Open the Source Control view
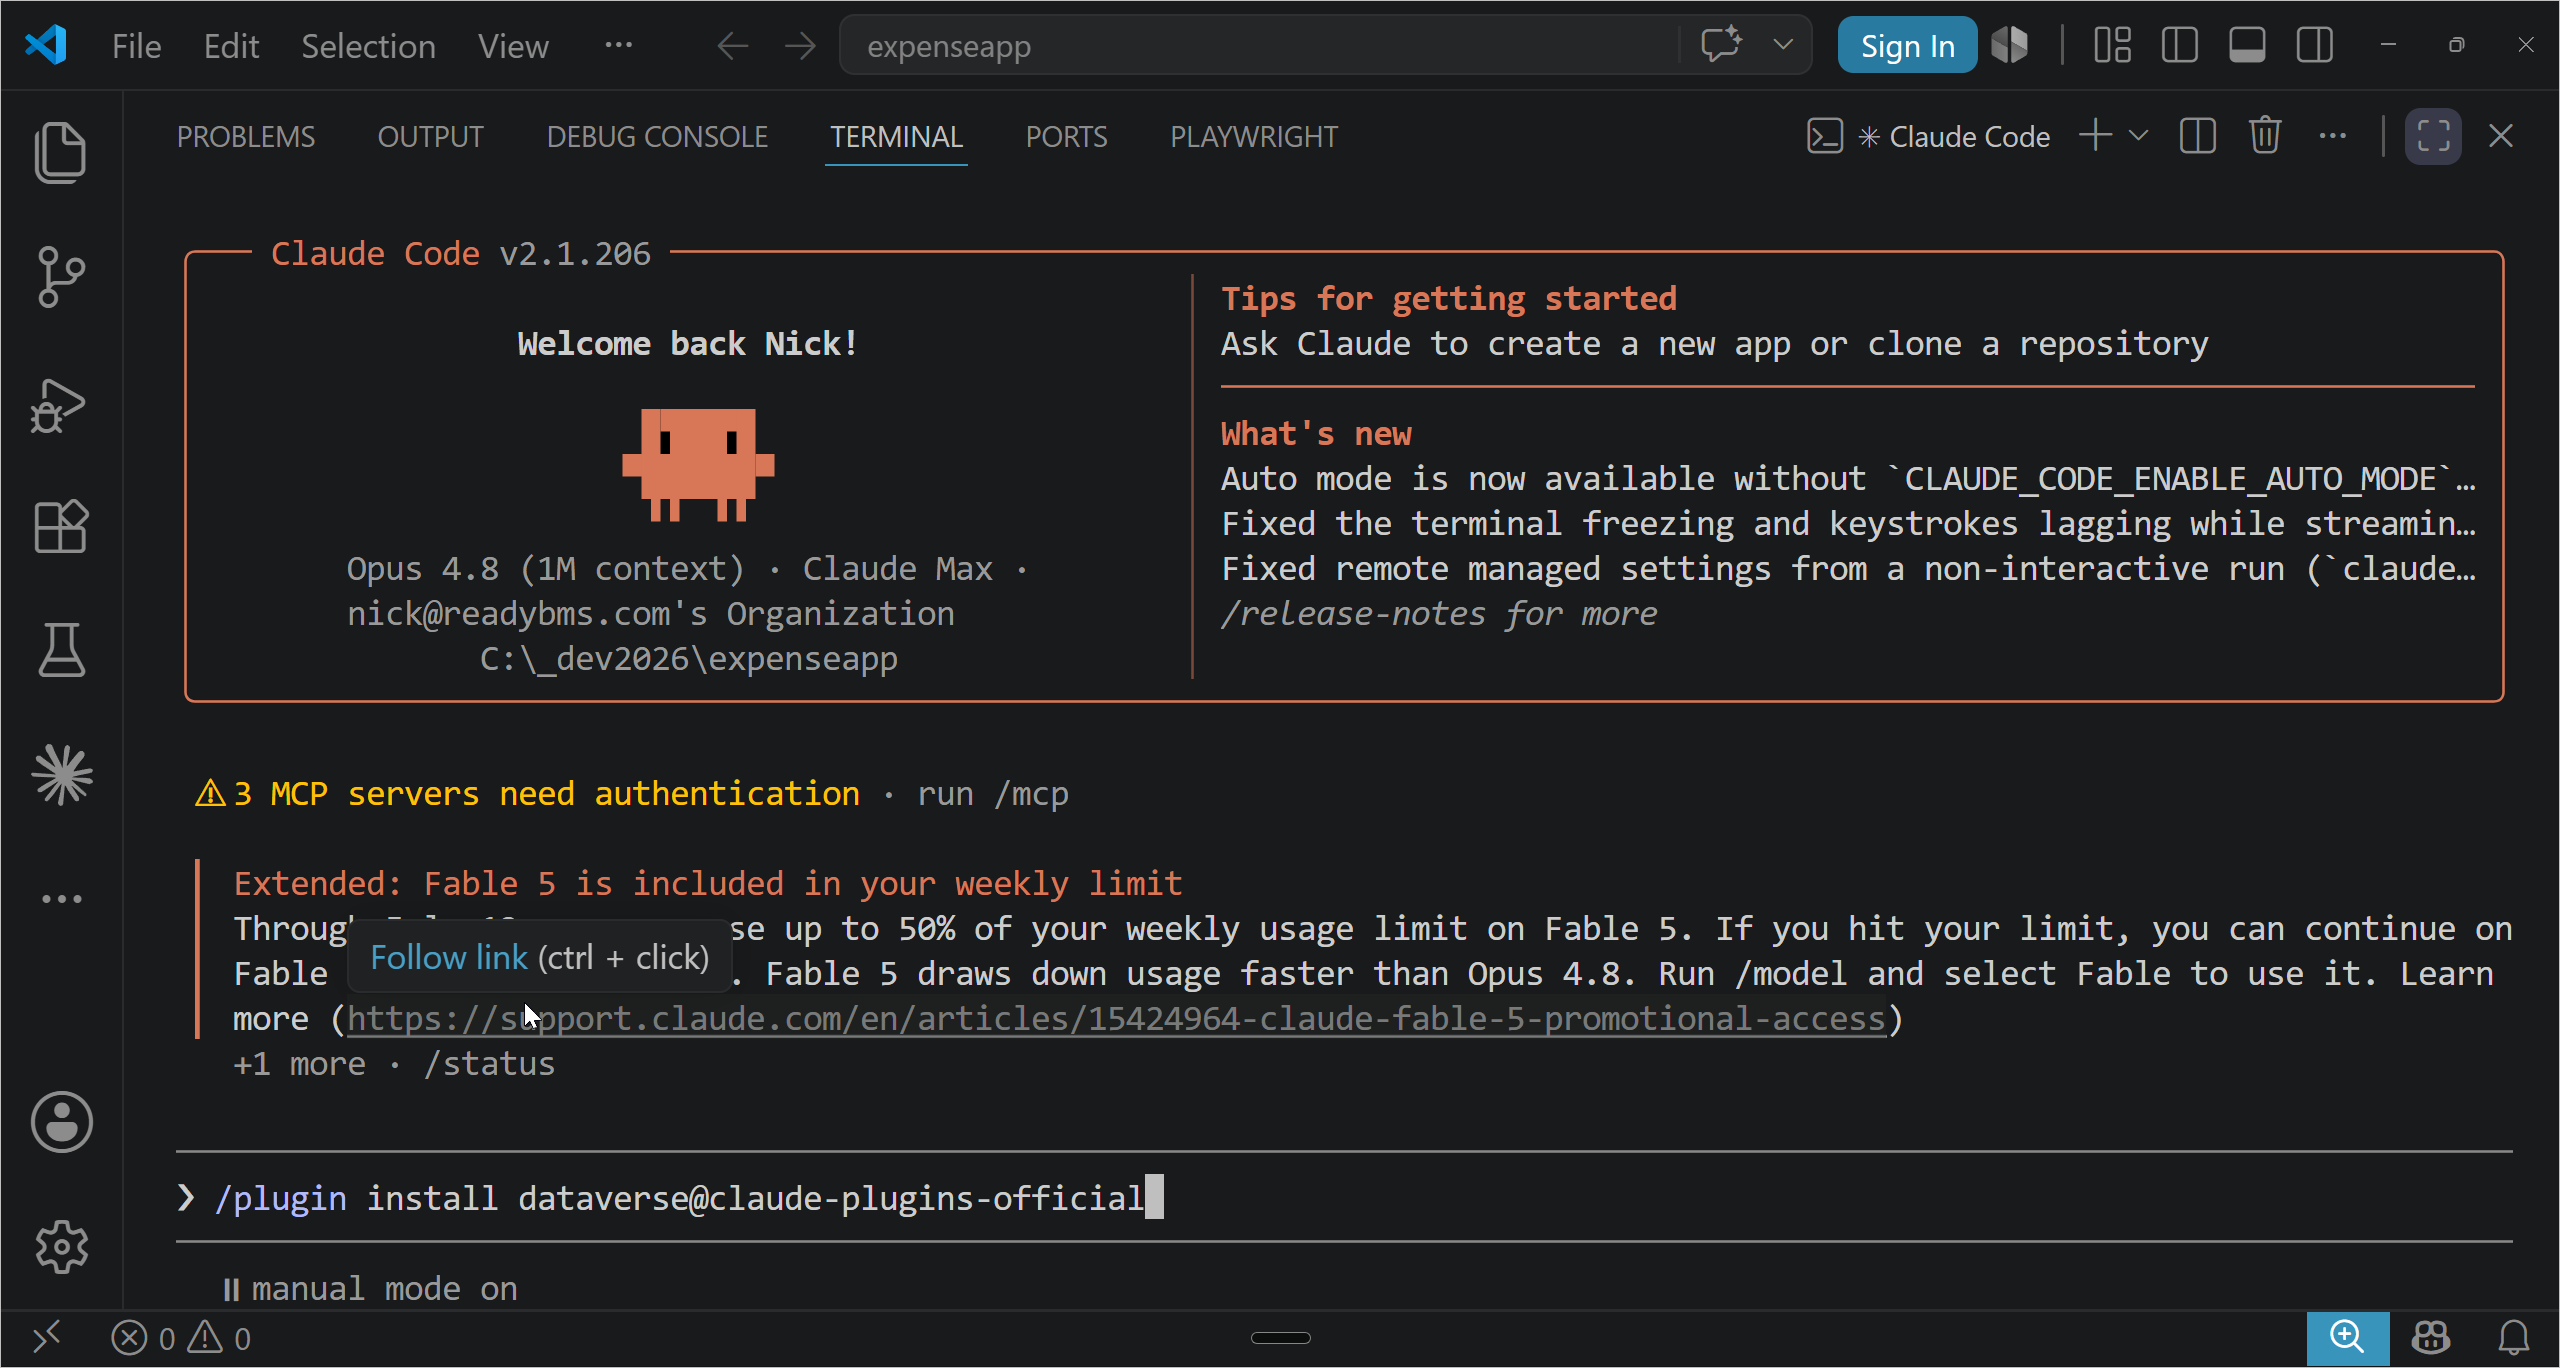Screen dimensions: 2560x1368 click(61, 277)
